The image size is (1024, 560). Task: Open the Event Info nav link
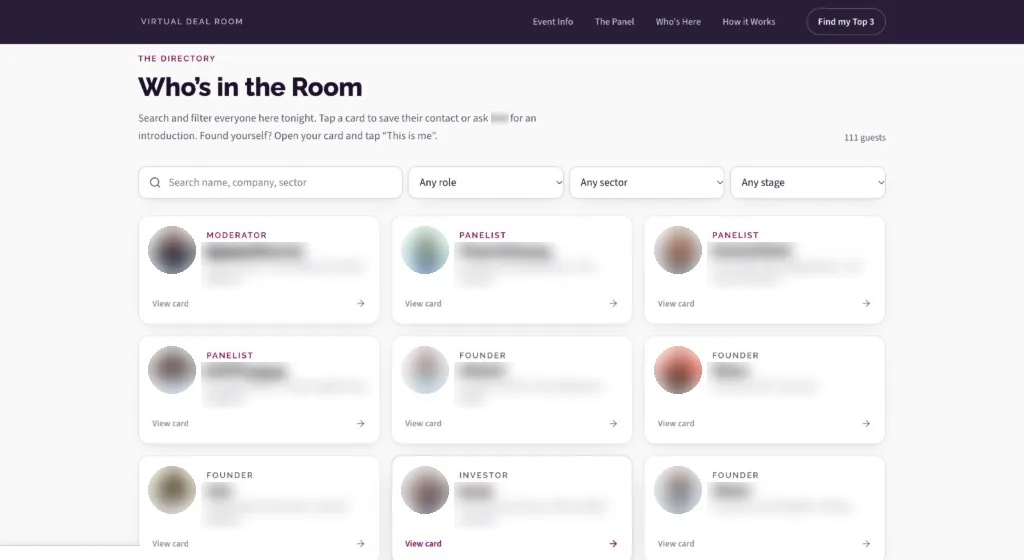point(552,22)
